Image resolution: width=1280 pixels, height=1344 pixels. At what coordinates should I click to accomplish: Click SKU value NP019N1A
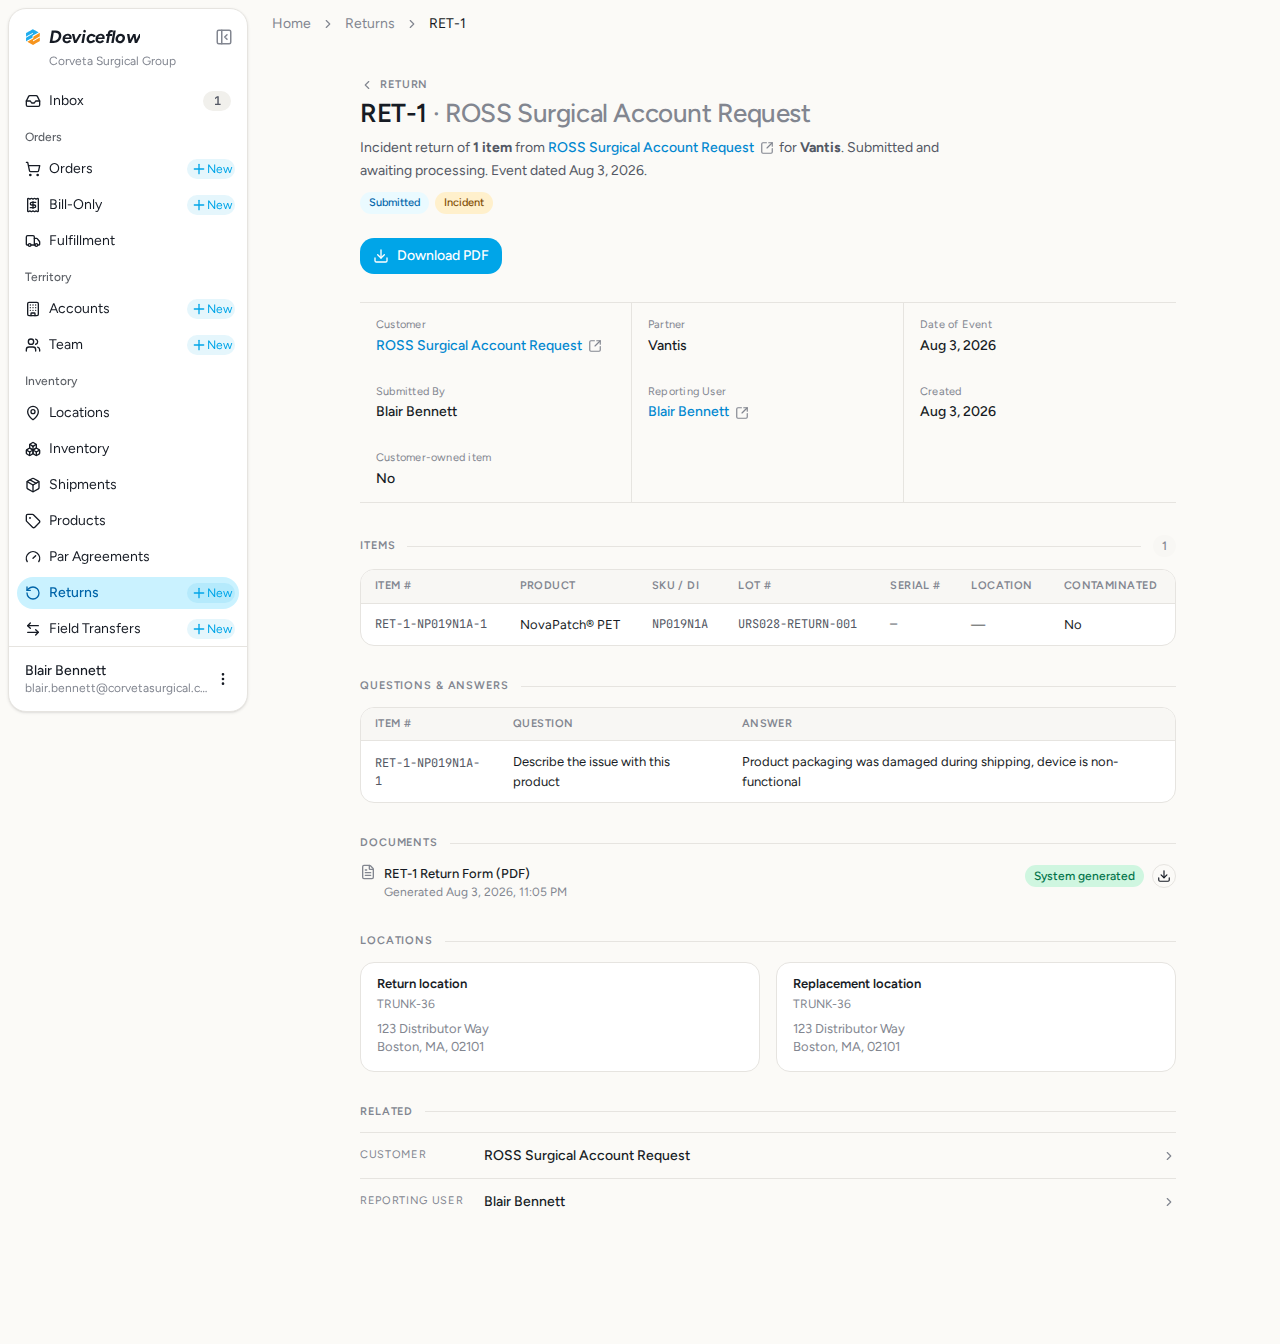[680, 624]
